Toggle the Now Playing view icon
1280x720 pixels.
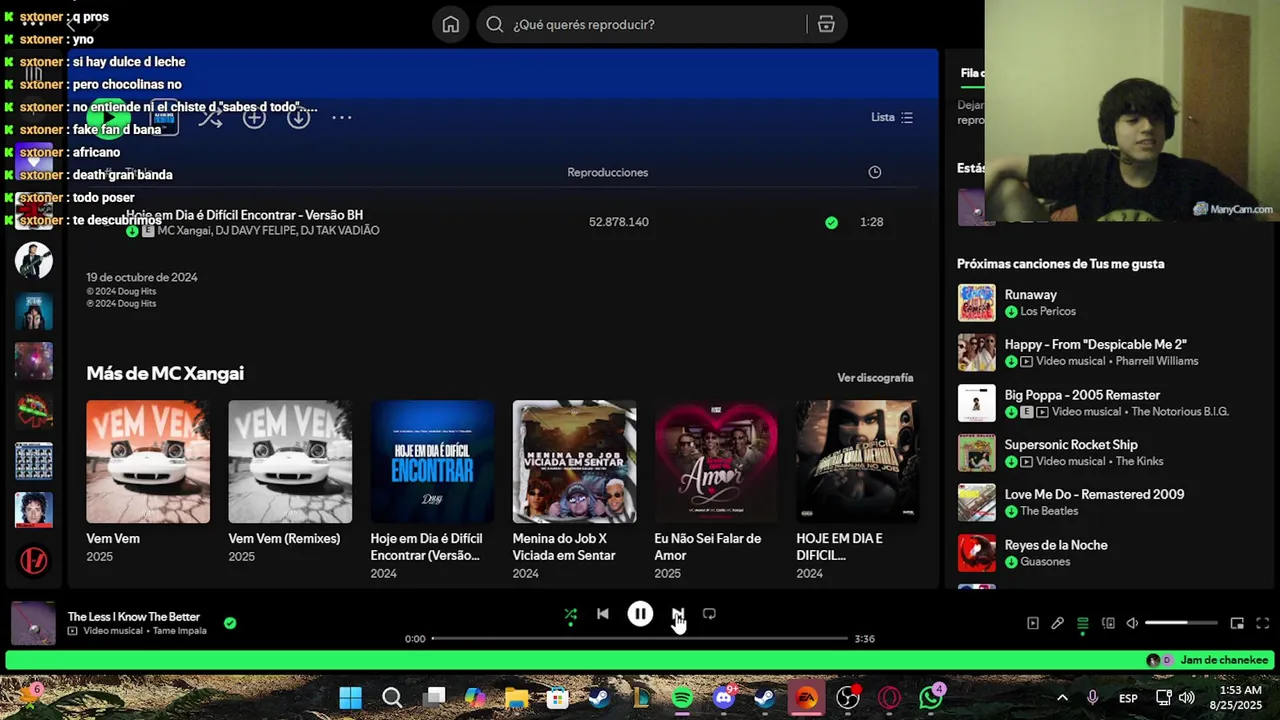click(1033, 623)
